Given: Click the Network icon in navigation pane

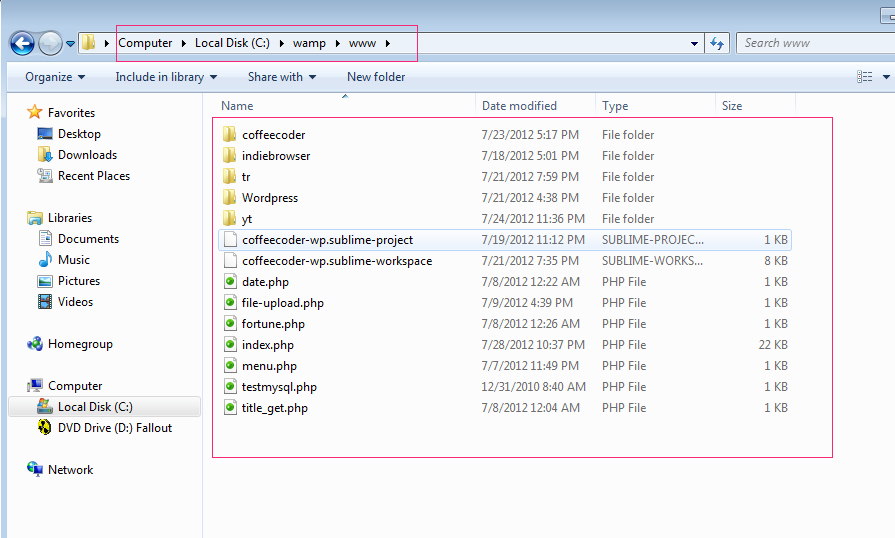Looking at the screenshot, I should 35,470.
